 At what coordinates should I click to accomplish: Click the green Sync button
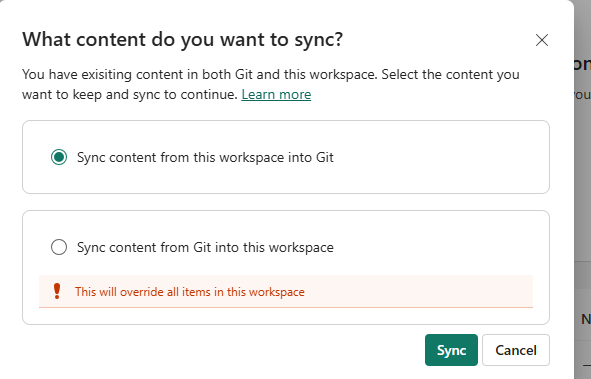click(x=451, y=350)
